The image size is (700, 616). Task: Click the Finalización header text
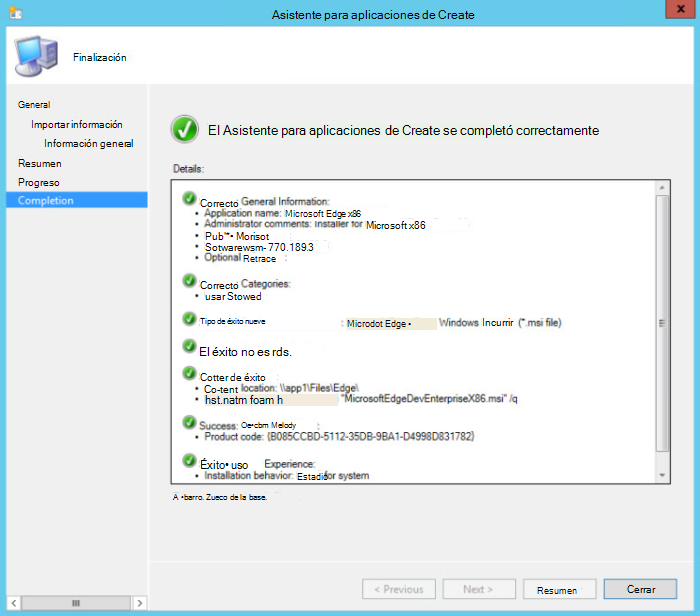pyautogui.click(x=100, y=57)
